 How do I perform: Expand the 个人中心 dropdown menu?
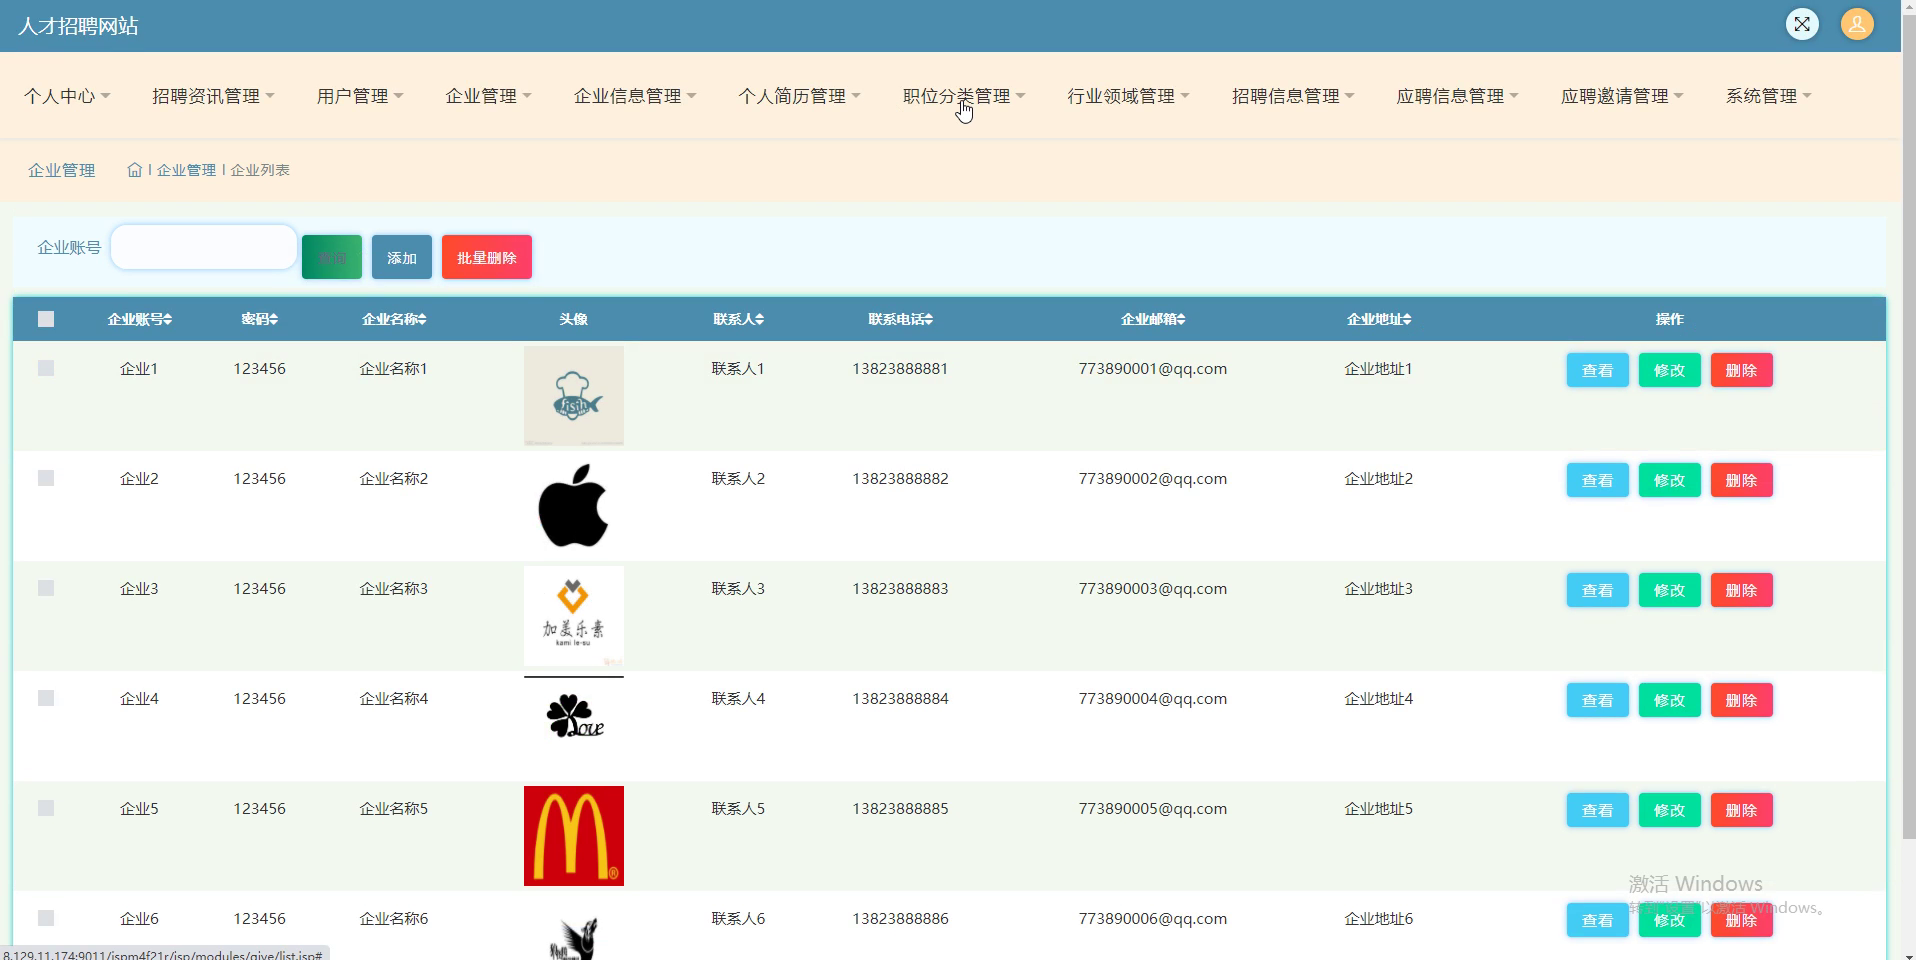pyautogui.click(x=67, y=96)
